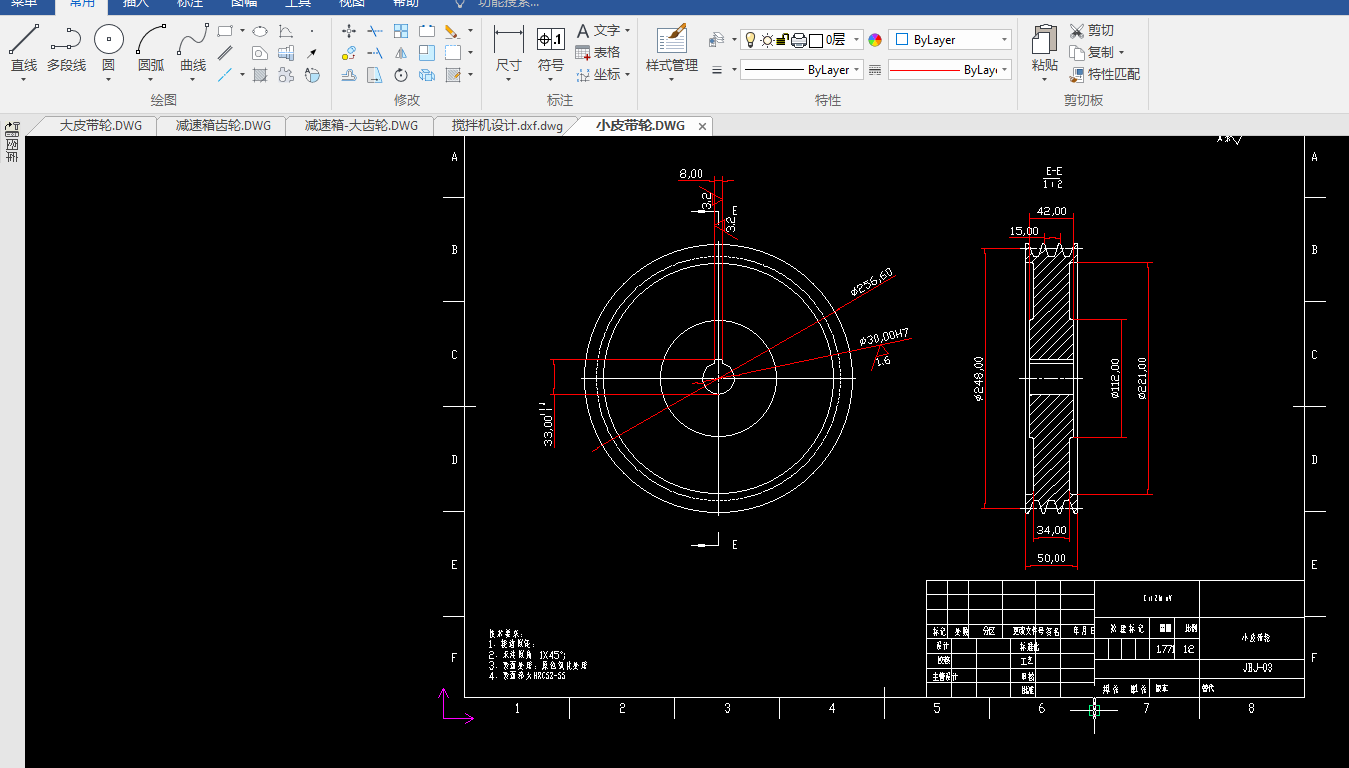Screen dimensions: 1349x768
Task: Switch to 搅拌机设计.dxf.dwg document tab
Action: [x=507, y=126]
